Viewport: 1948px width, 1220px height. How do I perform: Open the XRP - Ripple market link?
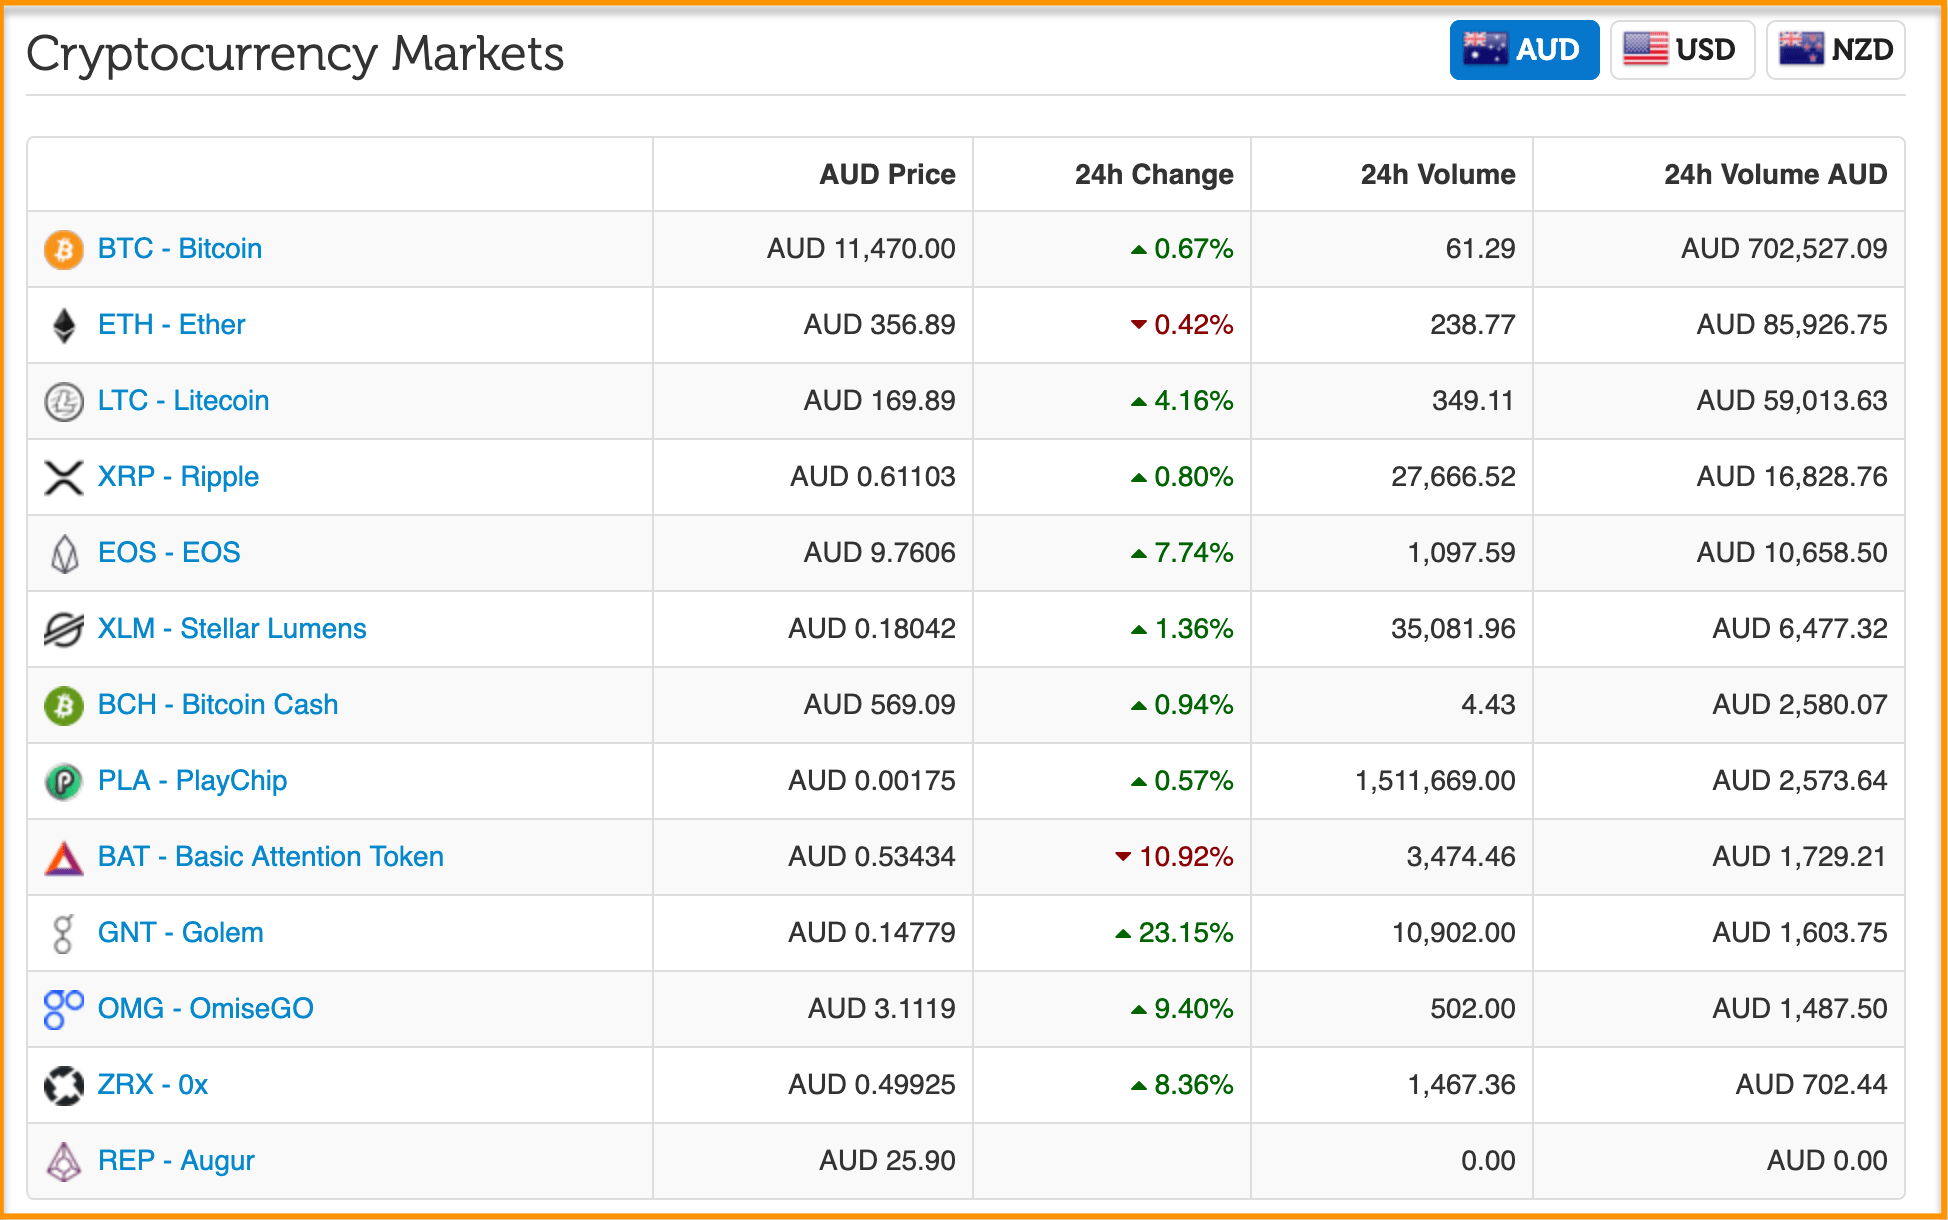pyautogui.click(x=178, y=476)
